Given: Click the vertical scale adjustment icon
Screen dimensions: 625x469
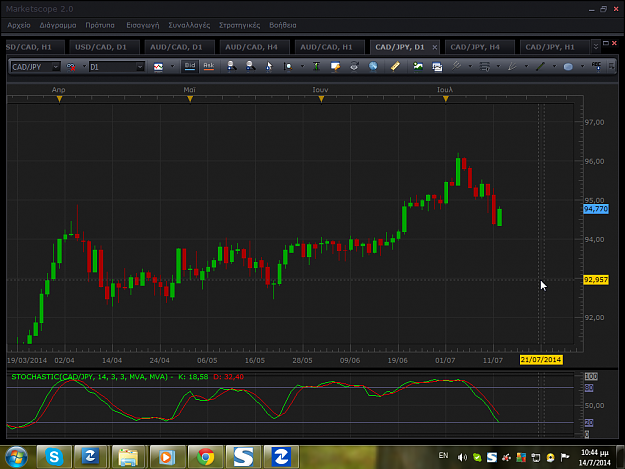Looking at the screenshot, I should [316, 66].
